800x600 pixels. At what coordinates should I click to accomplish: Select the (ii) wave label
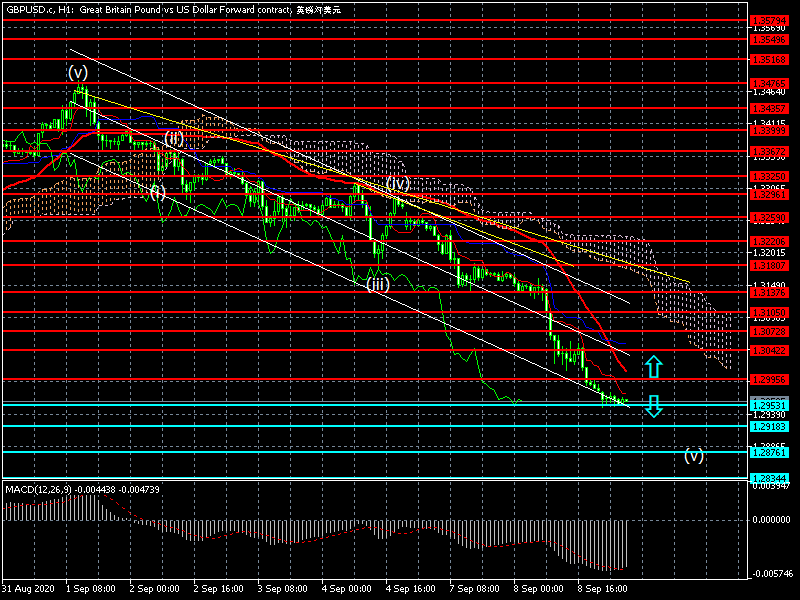174,138
